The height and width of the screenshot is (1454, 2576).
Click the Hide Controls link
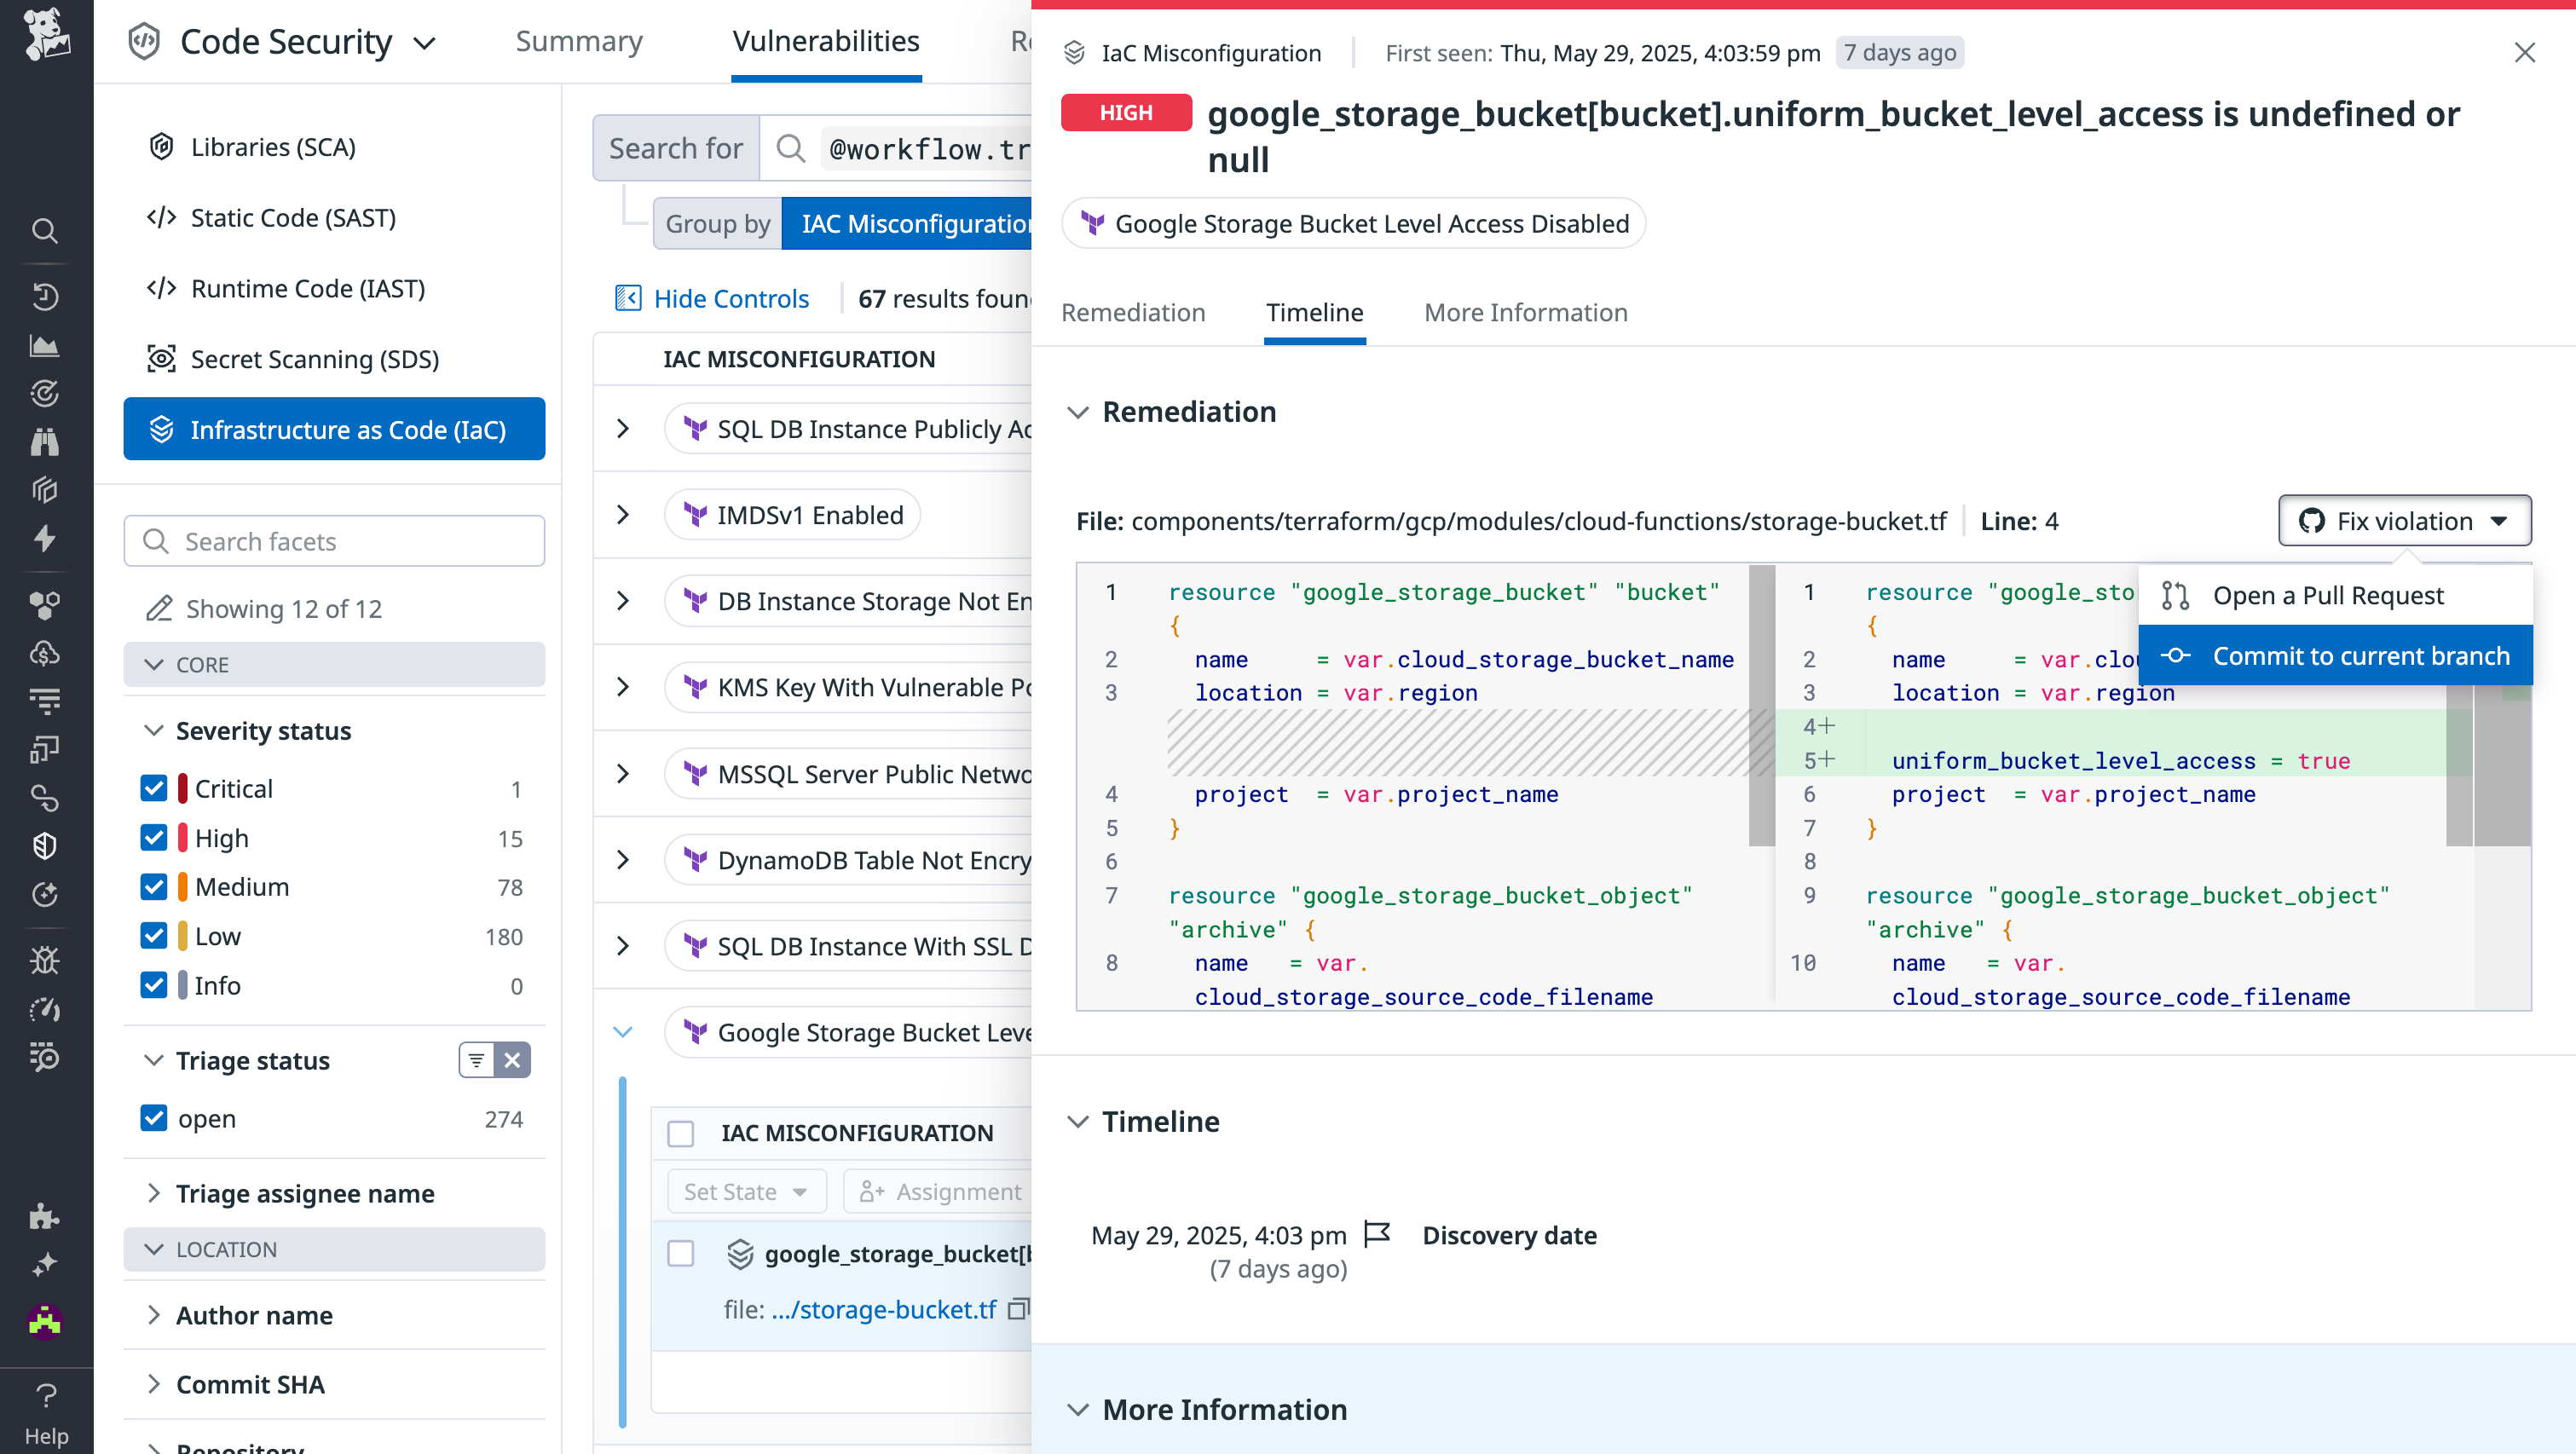[x=731, y=298]
